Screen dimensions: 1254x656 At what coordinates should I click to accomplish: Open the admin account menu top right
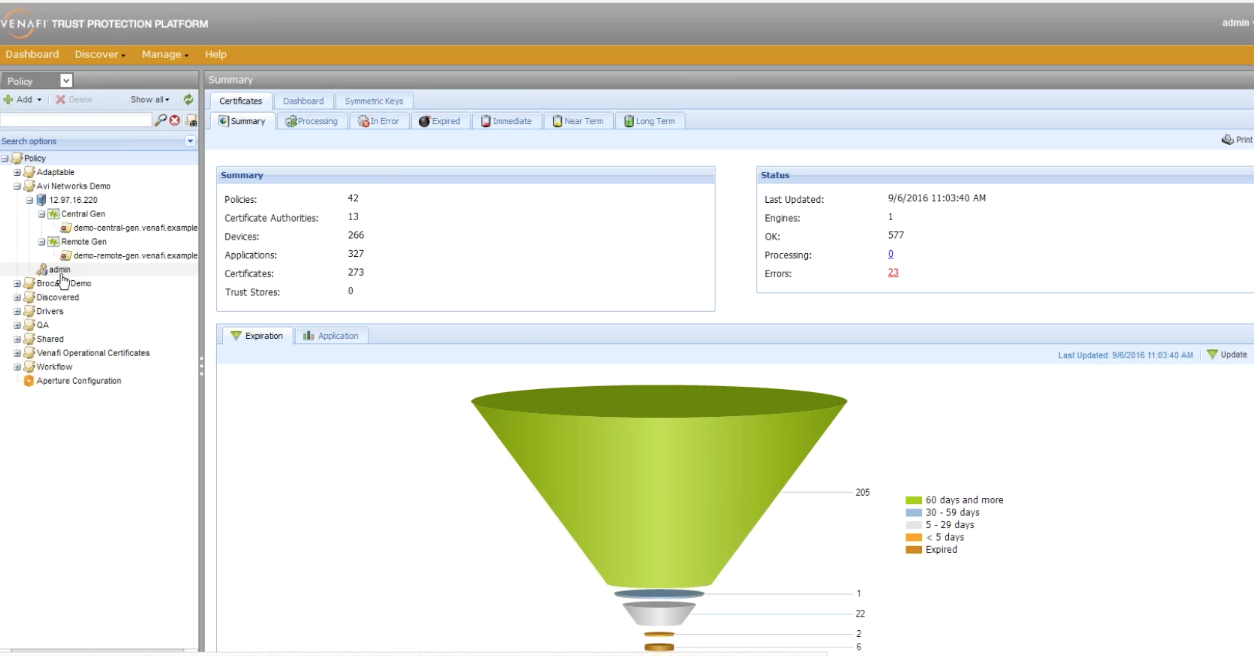pos(1237,23)
